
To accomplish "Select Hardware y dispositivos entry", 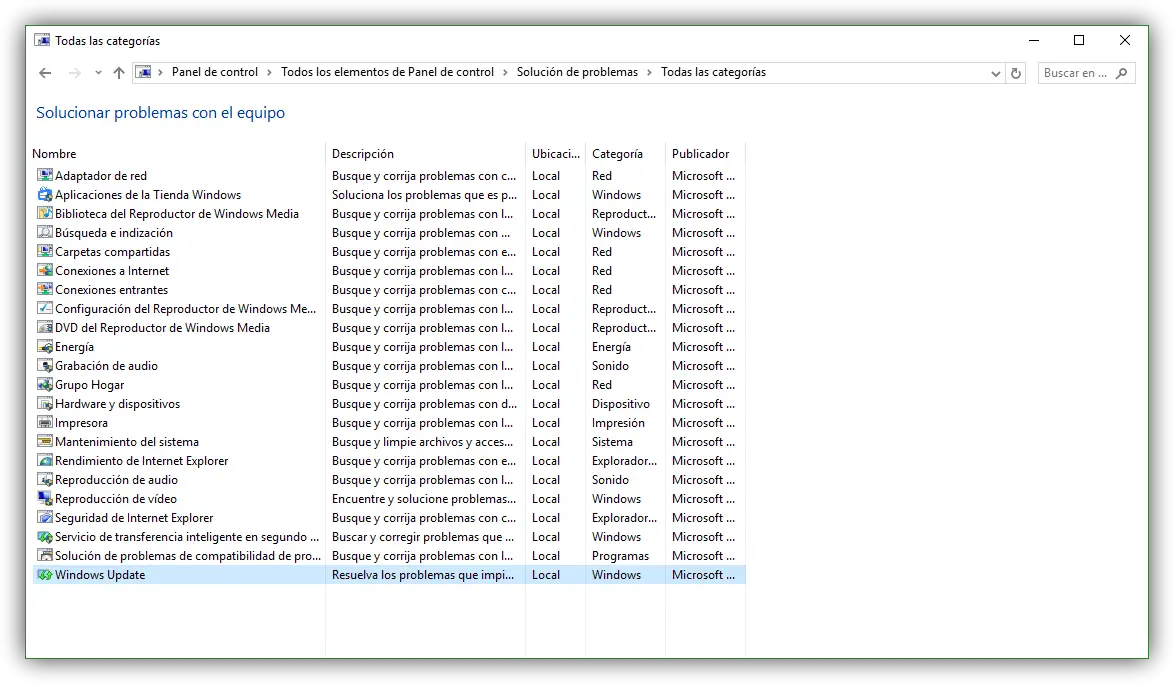I will point(118,404).
